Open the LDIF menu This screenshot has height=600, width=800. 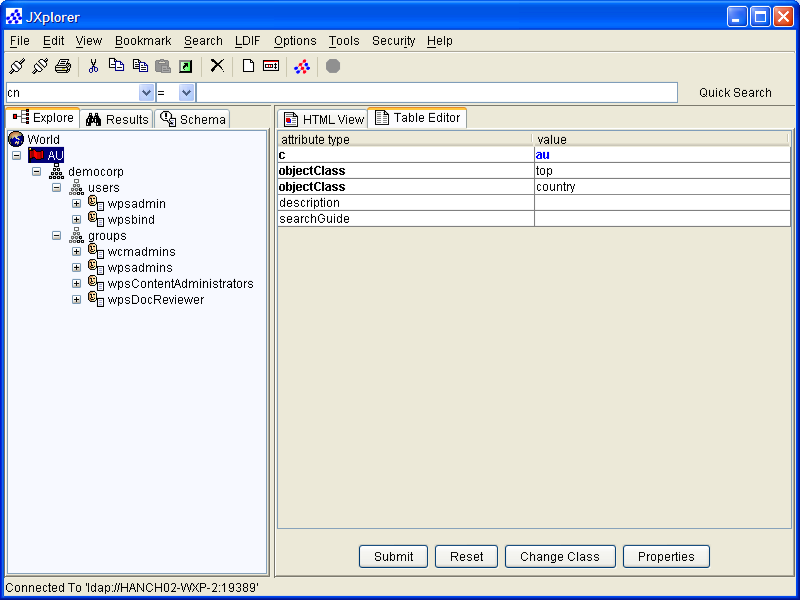(247, 41)
